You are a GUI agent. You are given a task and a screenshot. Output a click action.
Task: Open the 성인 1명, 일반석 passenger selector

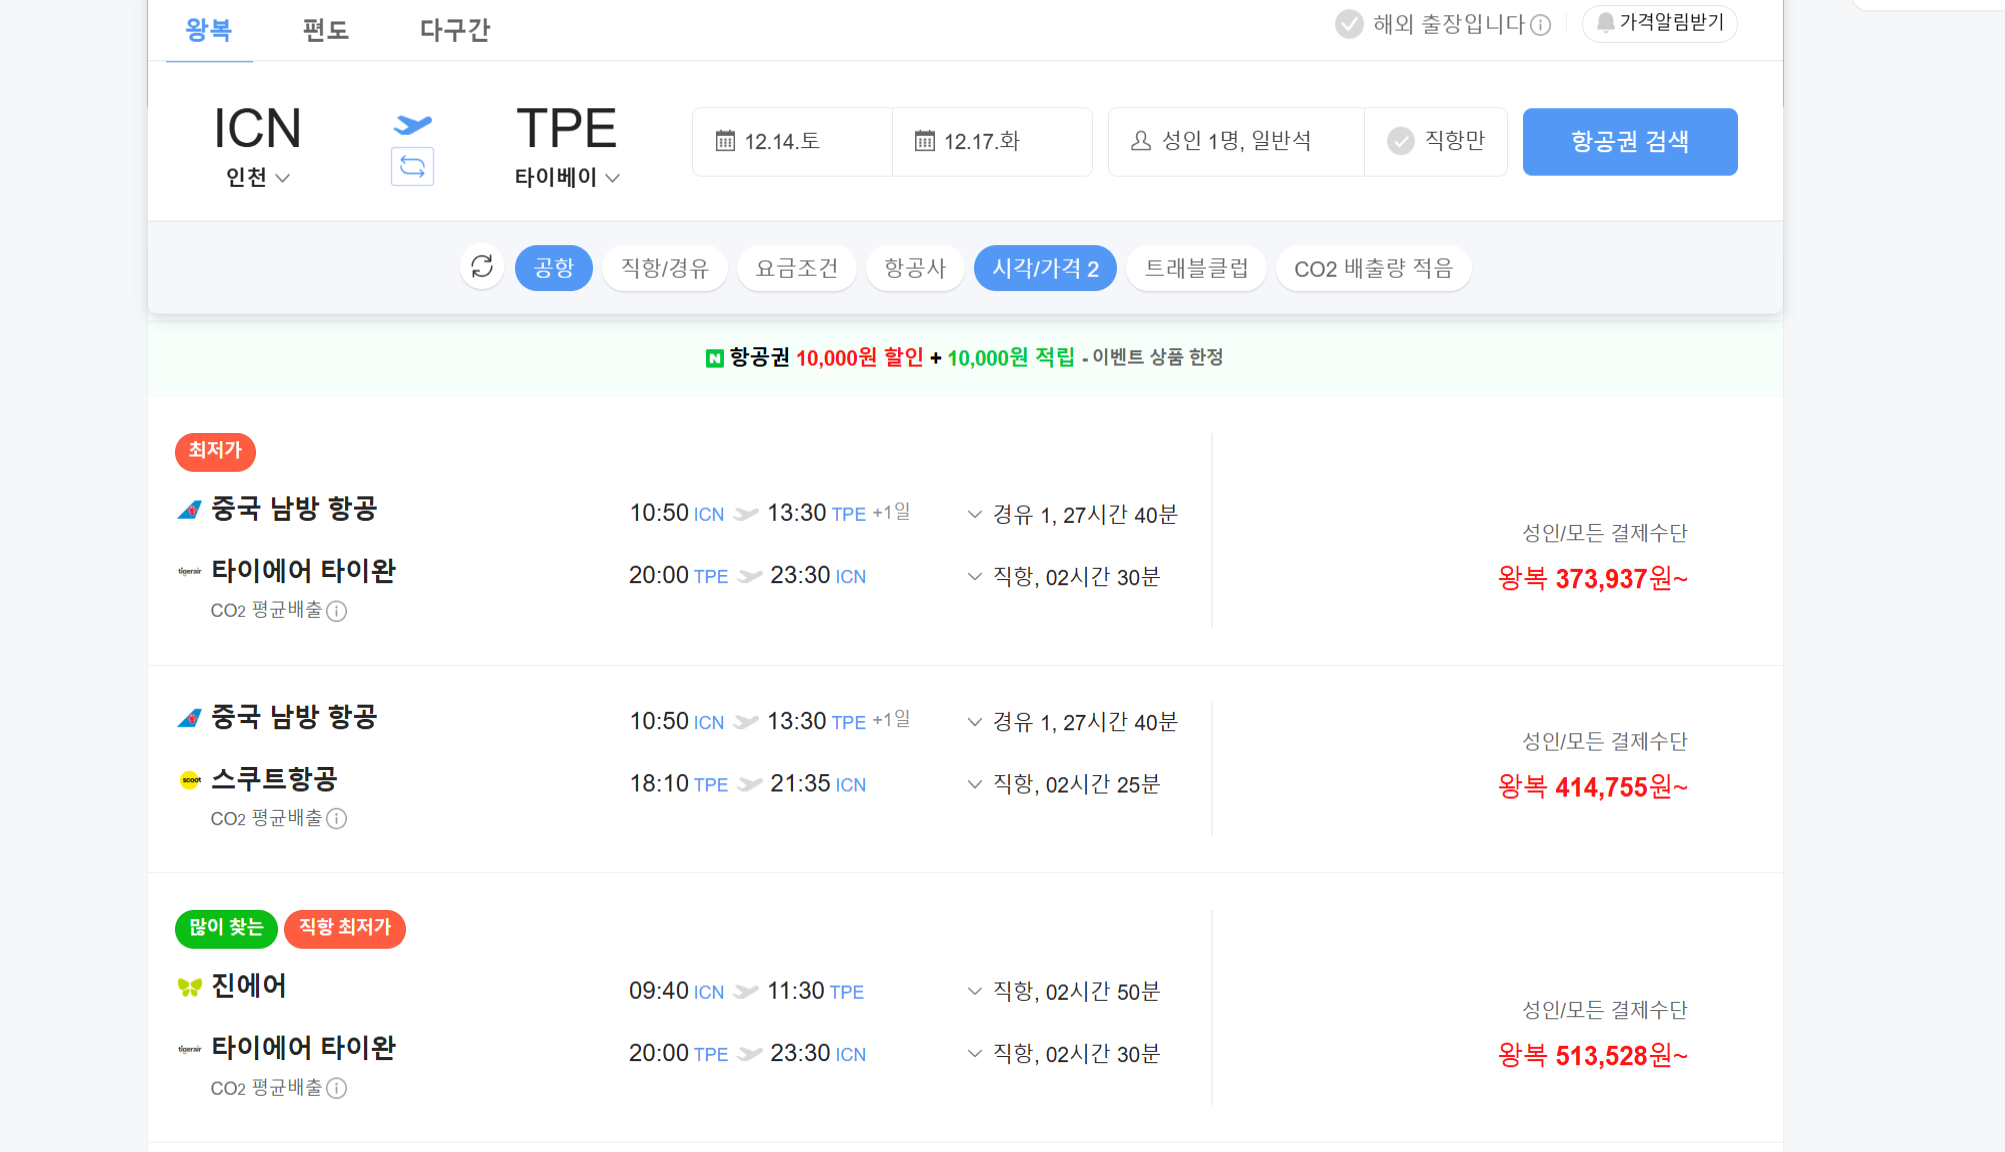[x=1236, y=141]
